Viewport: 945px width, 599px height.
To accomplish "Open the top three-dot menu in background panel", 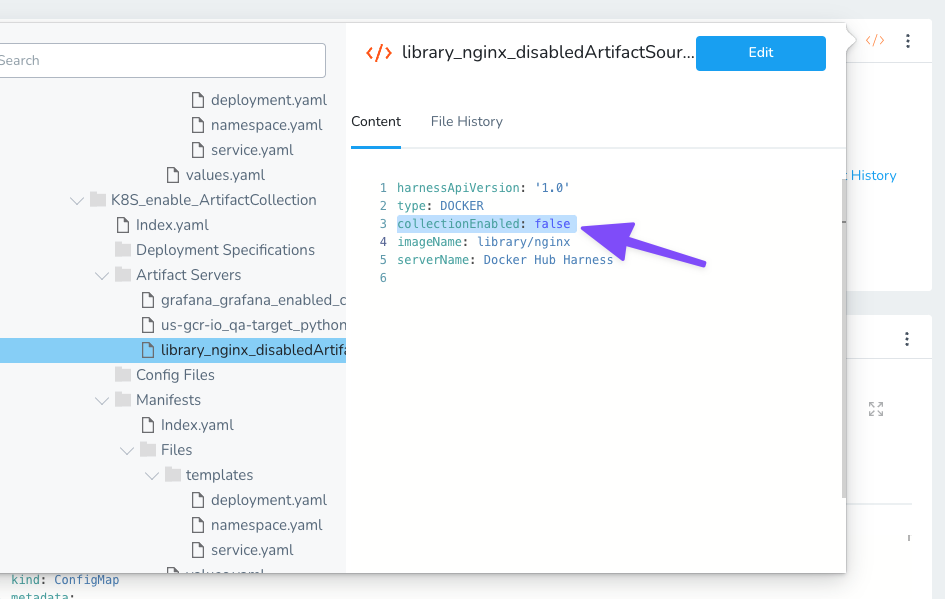I will [908, 41].
